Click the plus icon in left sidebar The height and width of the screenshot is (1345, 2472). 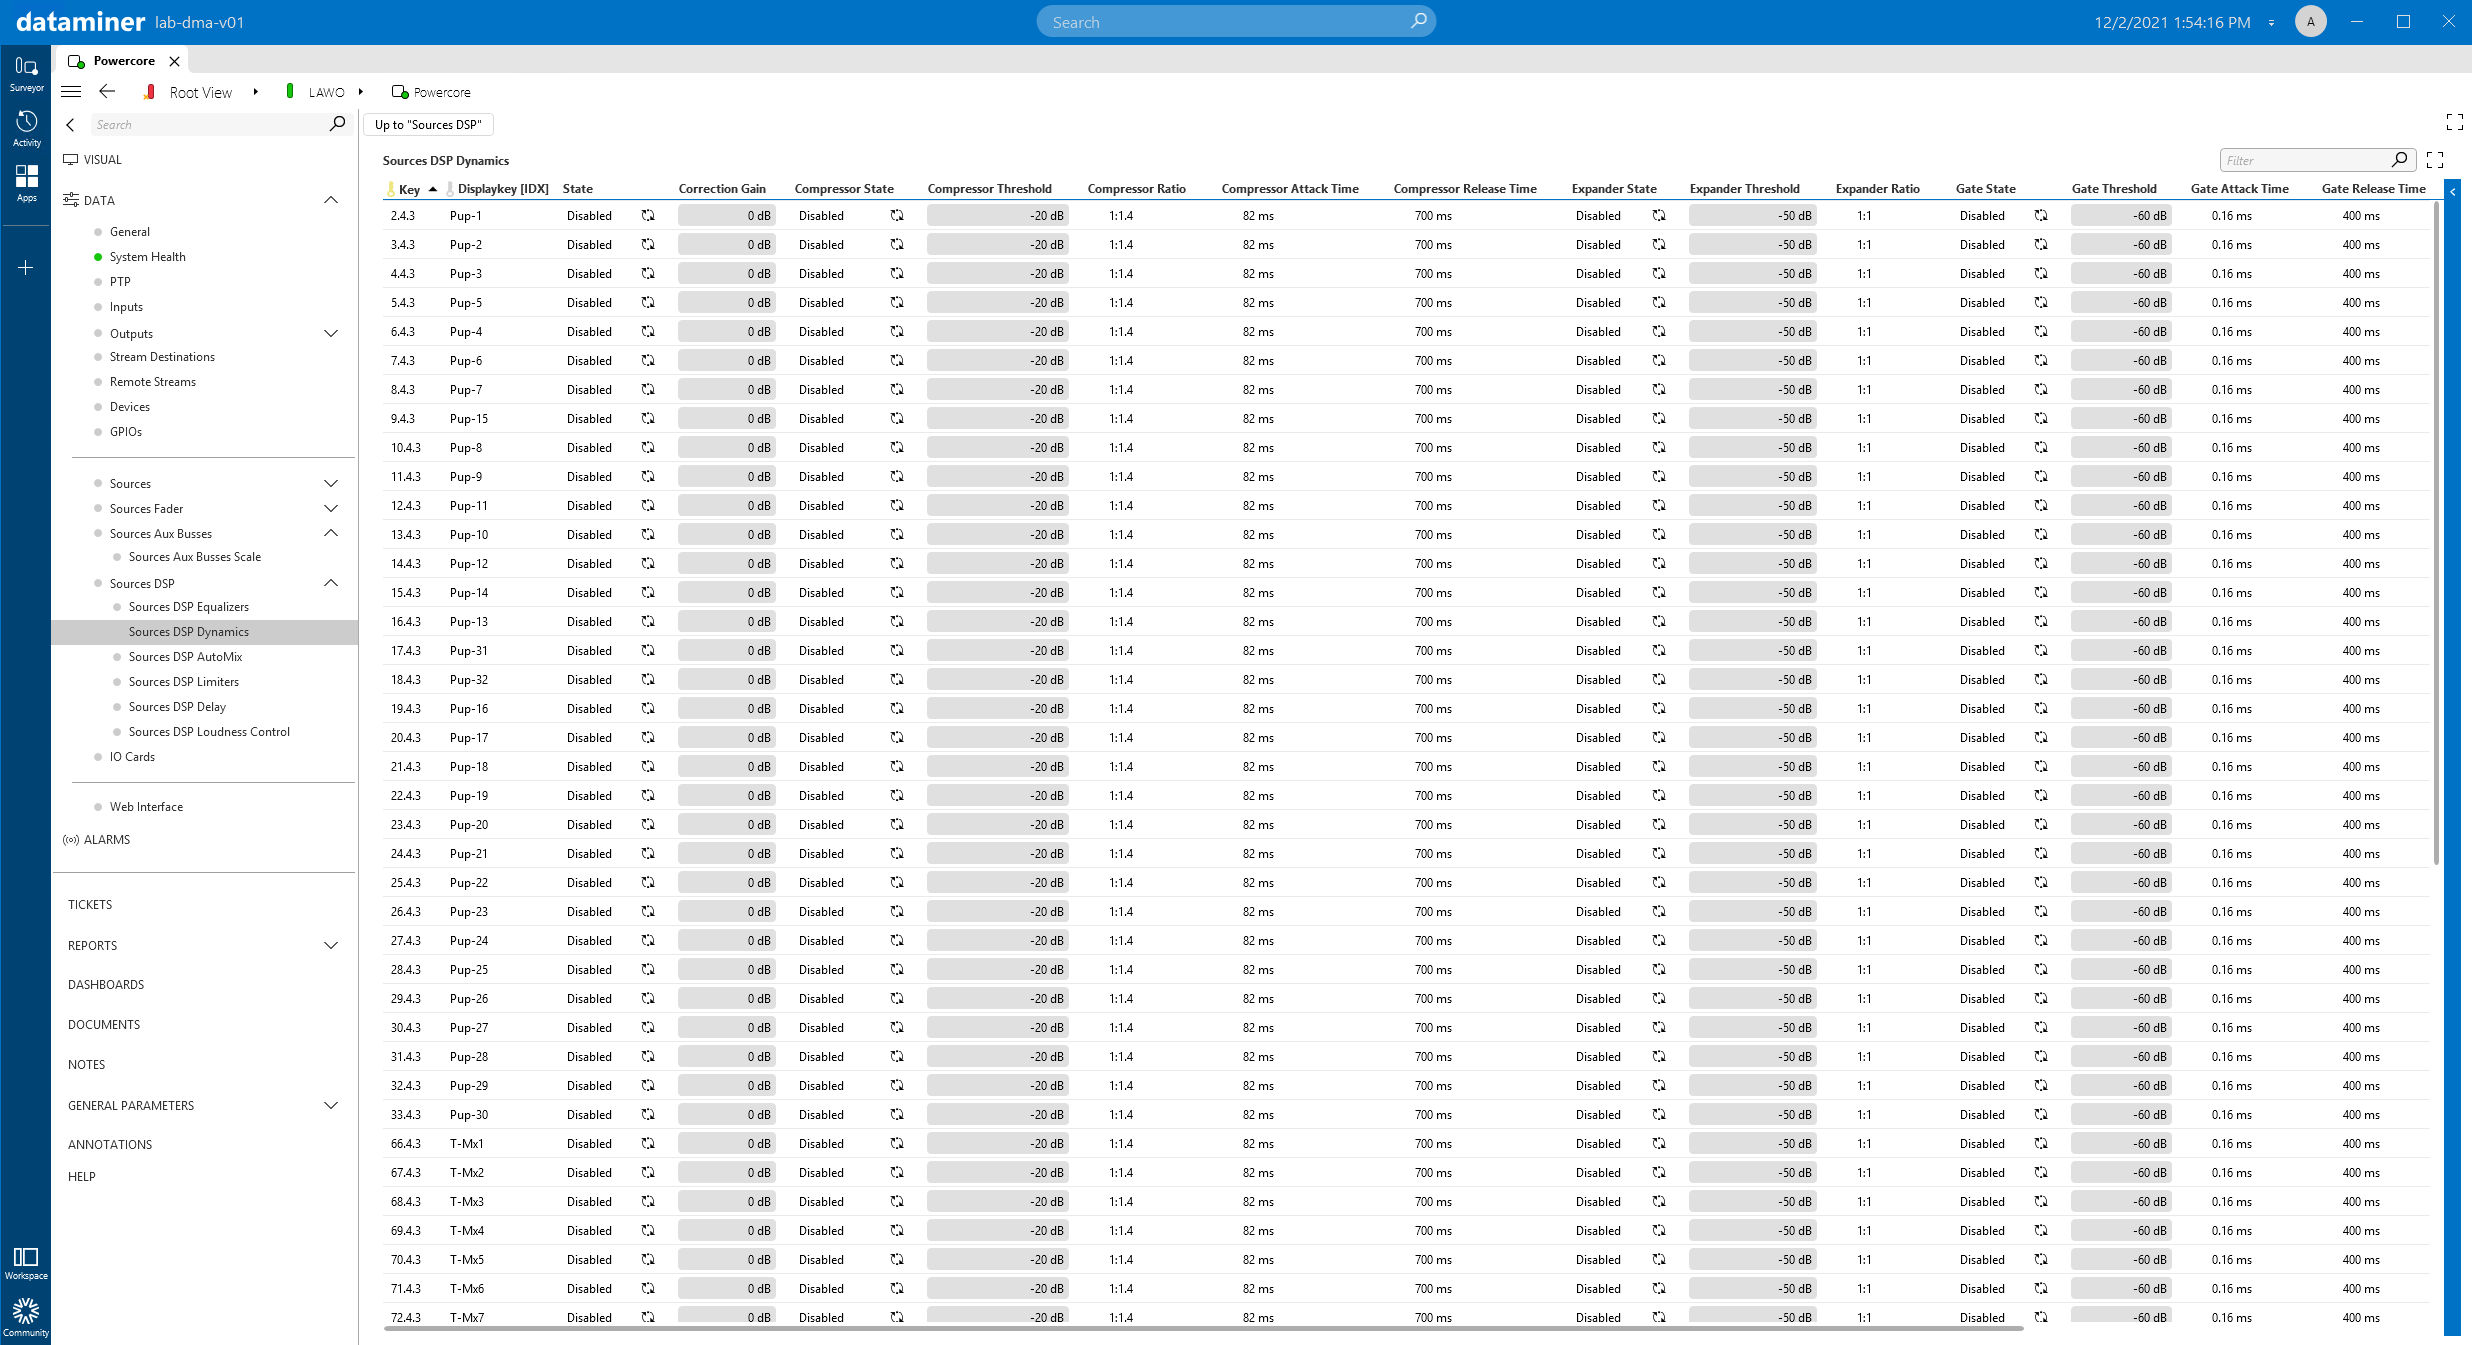coord(26,267)
